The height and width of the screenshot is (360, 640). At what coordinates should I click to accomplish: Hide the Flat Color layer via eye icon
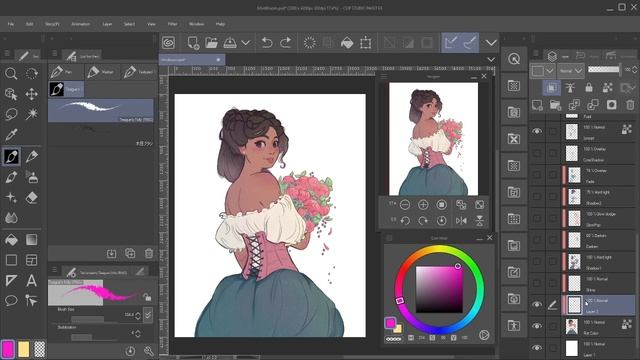(537, 326)
